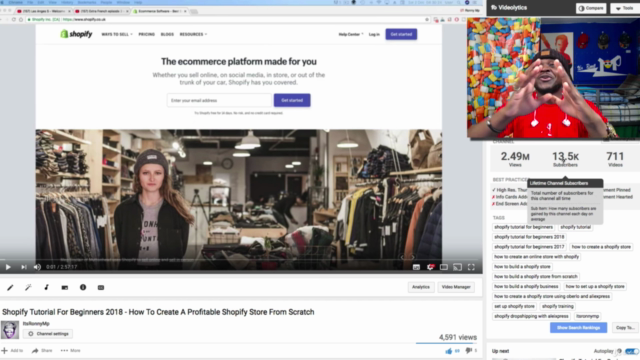Viewport: 640px width, 360px height.
Task: Expand the Resources menu
Action: click(193, 34)
